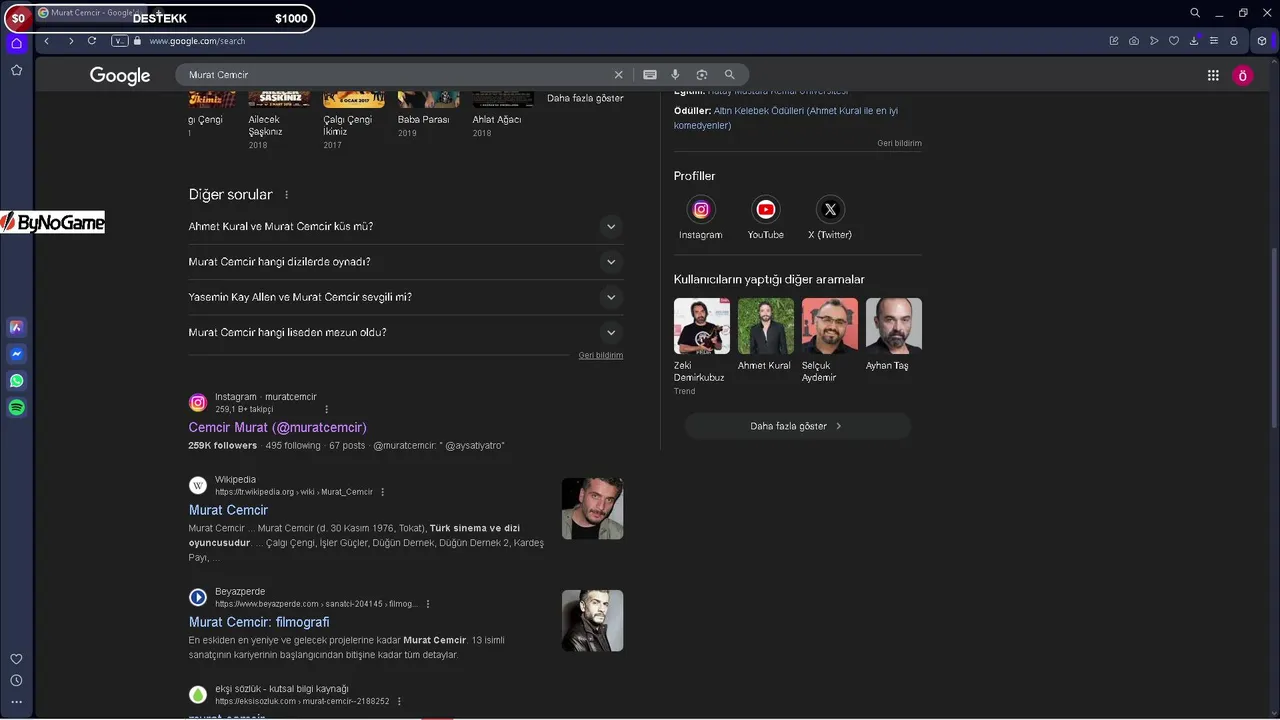Image resolution: width=1280 pixels, height=720 pixels.
Task: Click the magnifier search button in search box
Action: 730,75
